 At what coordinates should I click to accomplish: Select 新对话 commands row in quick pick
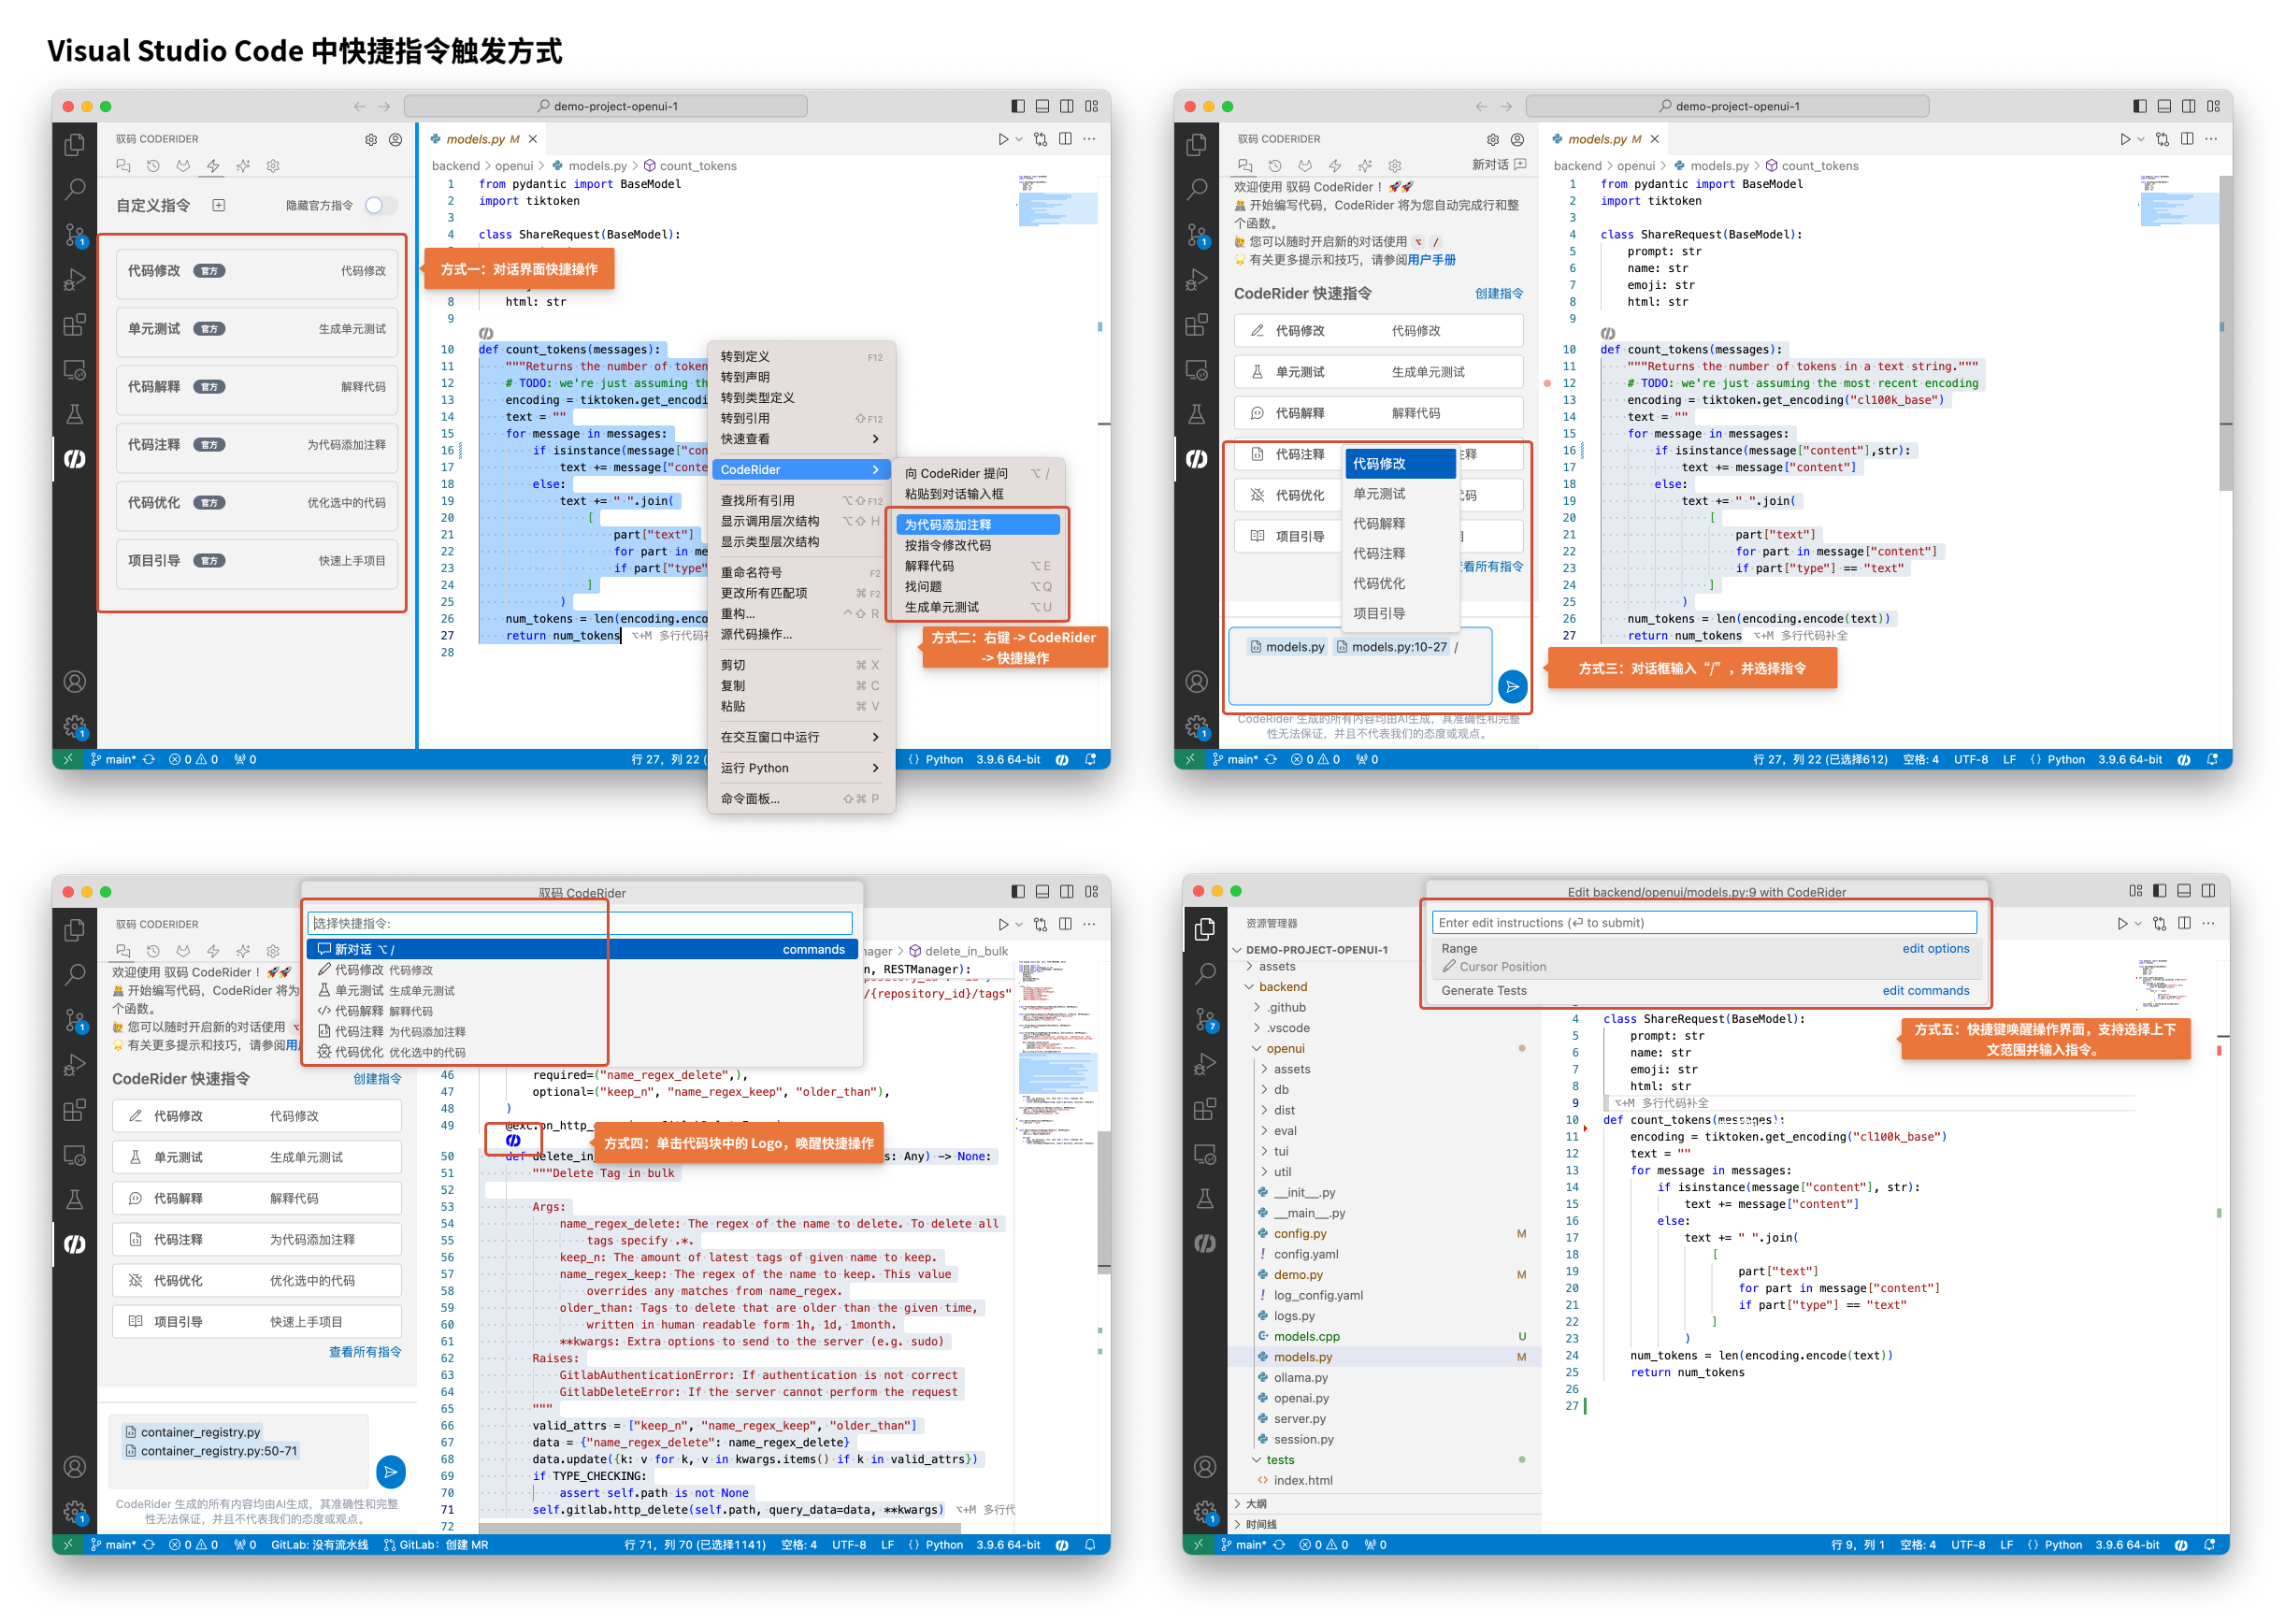(582, 950)
